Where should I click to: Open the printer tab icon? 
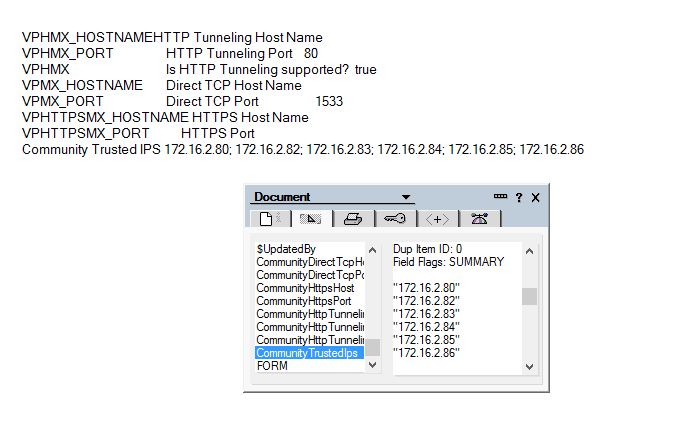(352, 218)
